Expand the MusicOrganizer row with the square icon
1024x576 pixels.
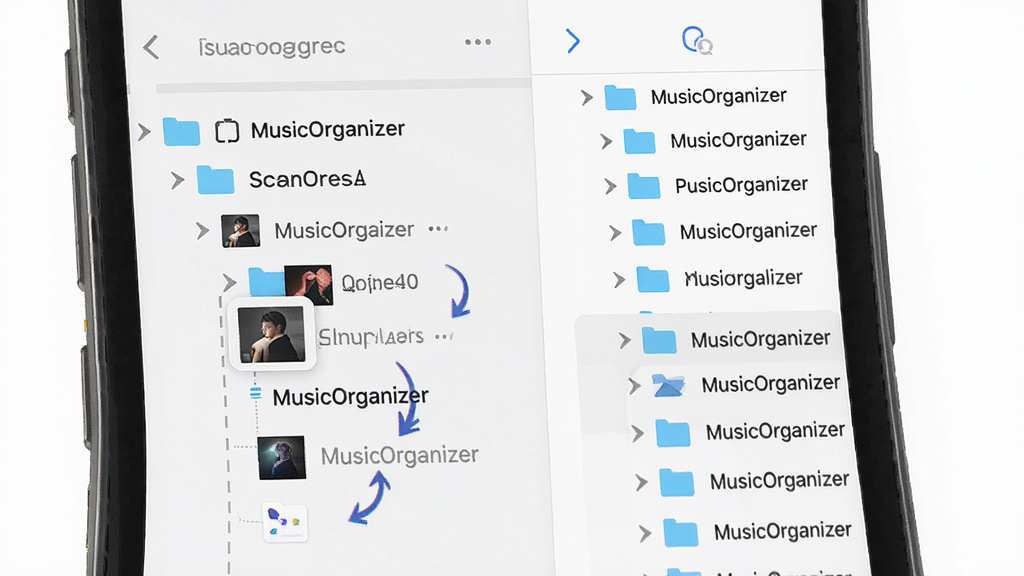point(144,132)
